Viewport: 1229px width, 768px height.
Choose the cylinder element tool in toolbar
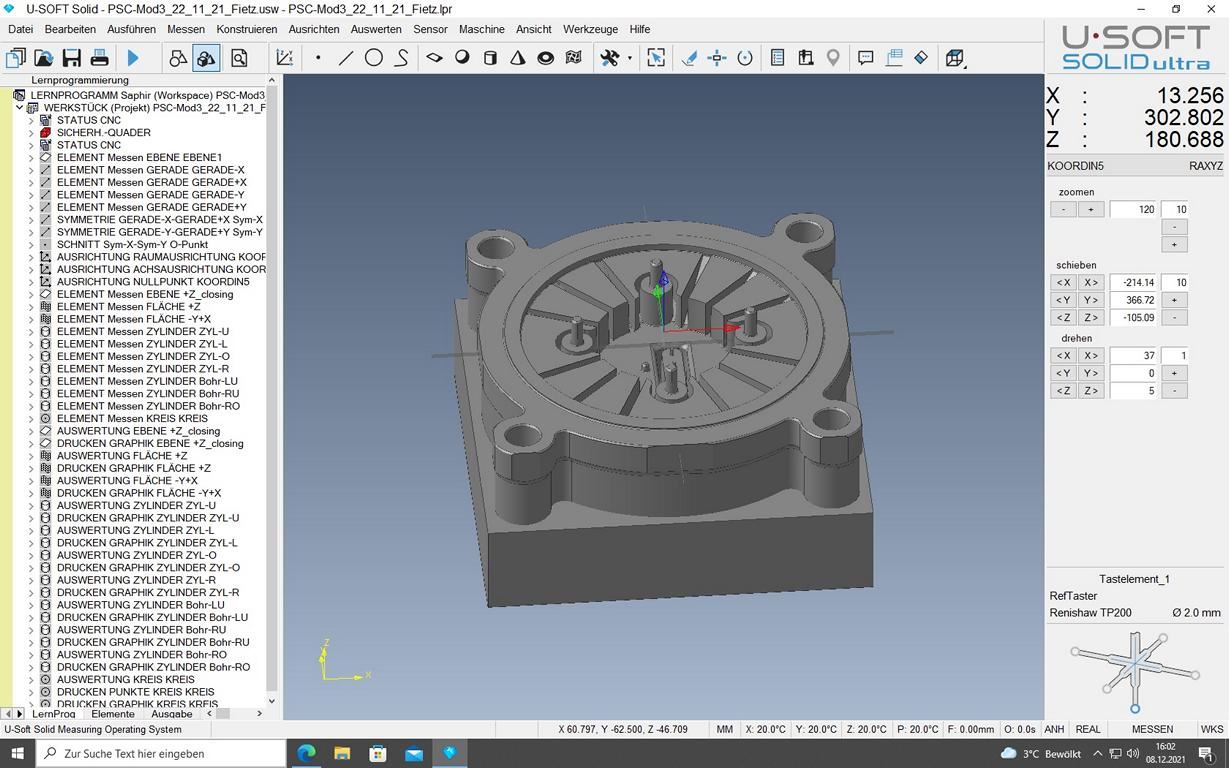click(490, 58)
